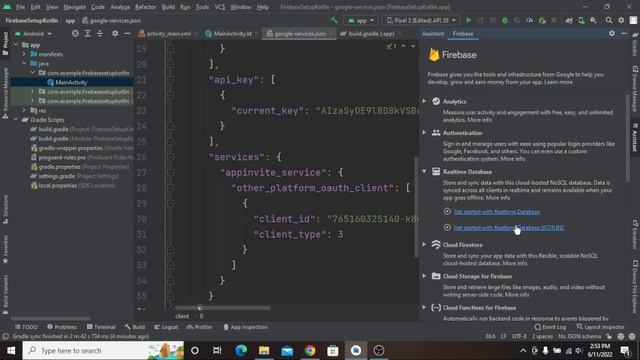This screenshot has height=360, width=640.
Task: Click the Make Project hammer icon
Action: pos(334,20)
